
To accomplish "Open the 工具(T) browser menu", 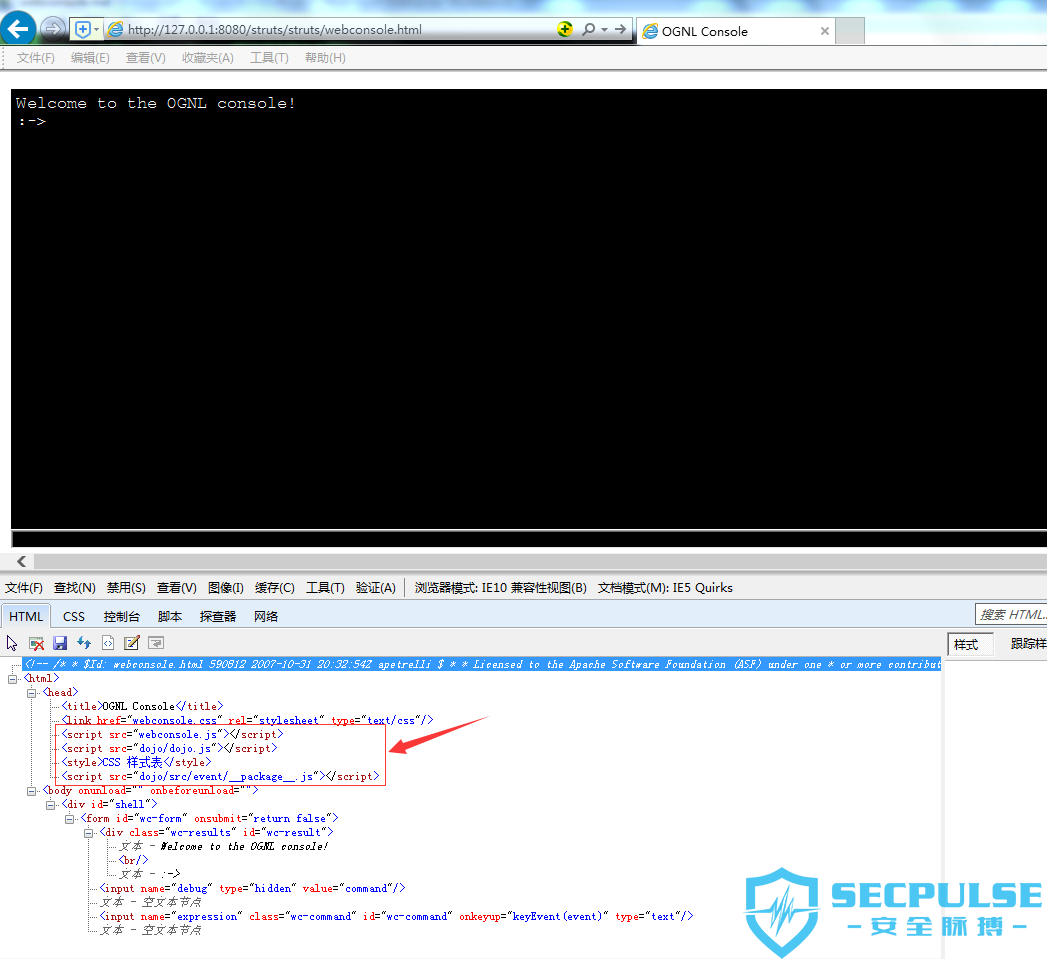I will point(269,58).
